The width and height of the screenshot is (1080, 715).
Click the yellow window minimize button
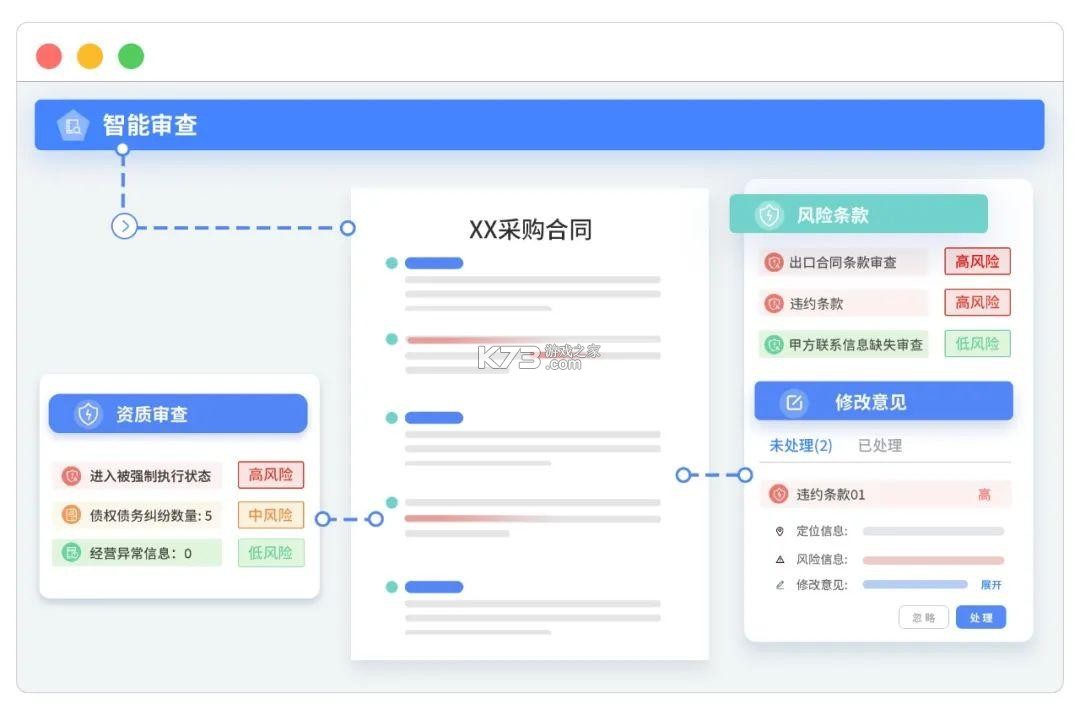pyautogui.click(x=90, y=56)
